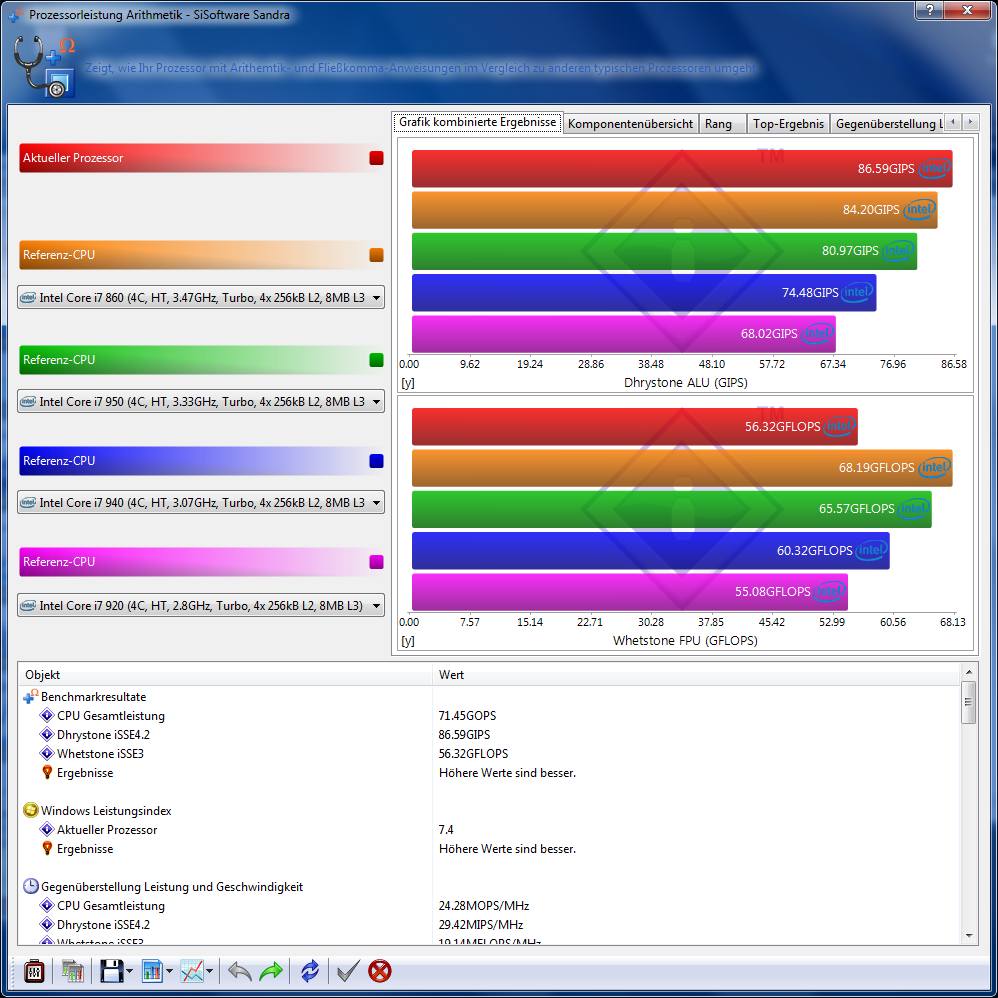Image resolution: width=998 pixels, height=998 pixels.
Task: Open the save icon's dropdown arrow
Action: click(129, 972)
